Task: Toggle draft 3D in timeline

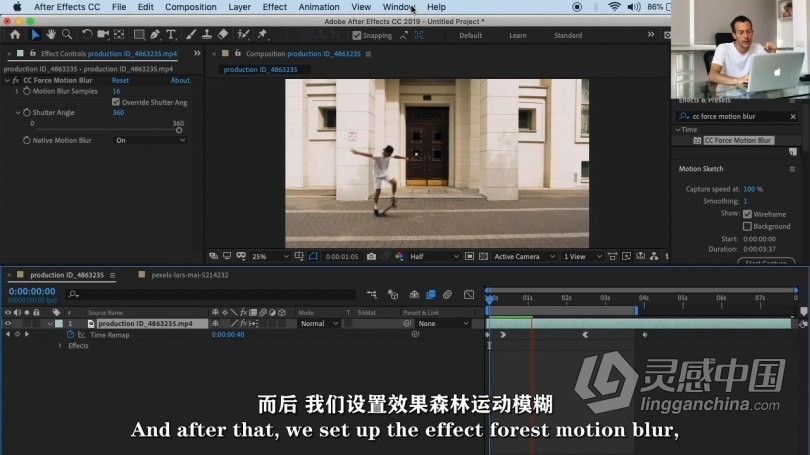Action: (393, 294)
